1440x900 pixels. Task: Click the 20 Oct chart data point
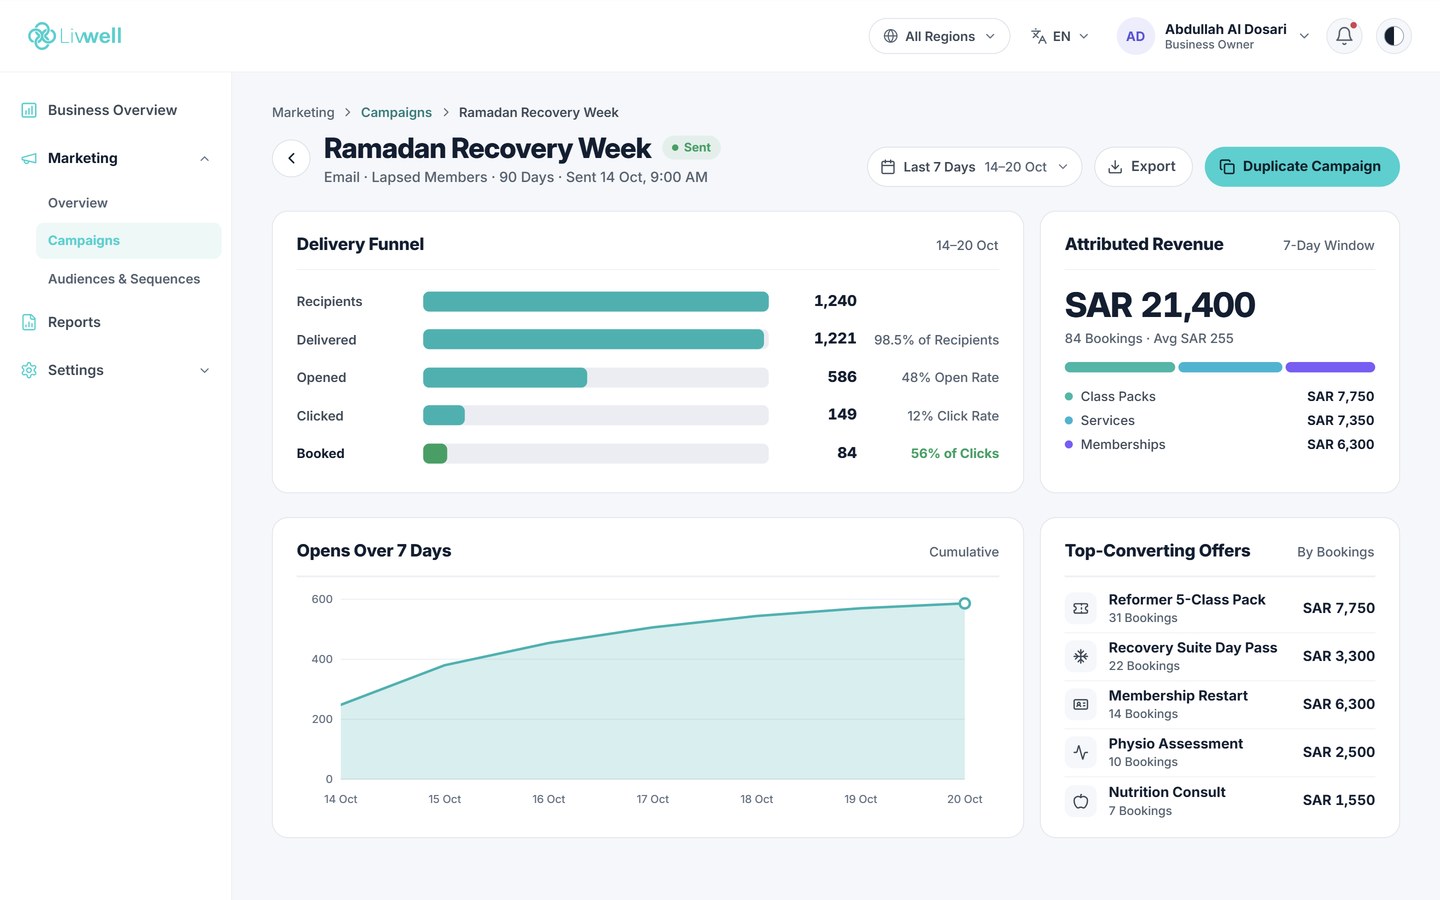click(965, 603)
